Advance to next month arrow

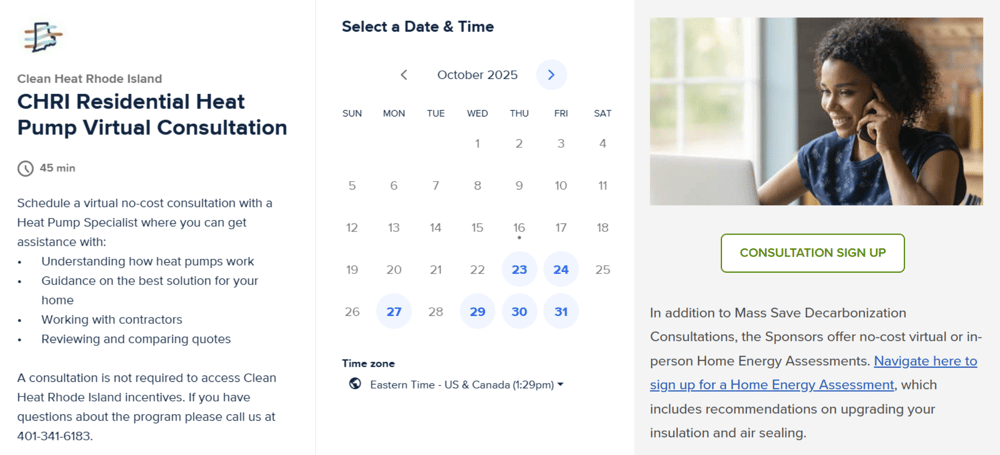click(551, 75)
